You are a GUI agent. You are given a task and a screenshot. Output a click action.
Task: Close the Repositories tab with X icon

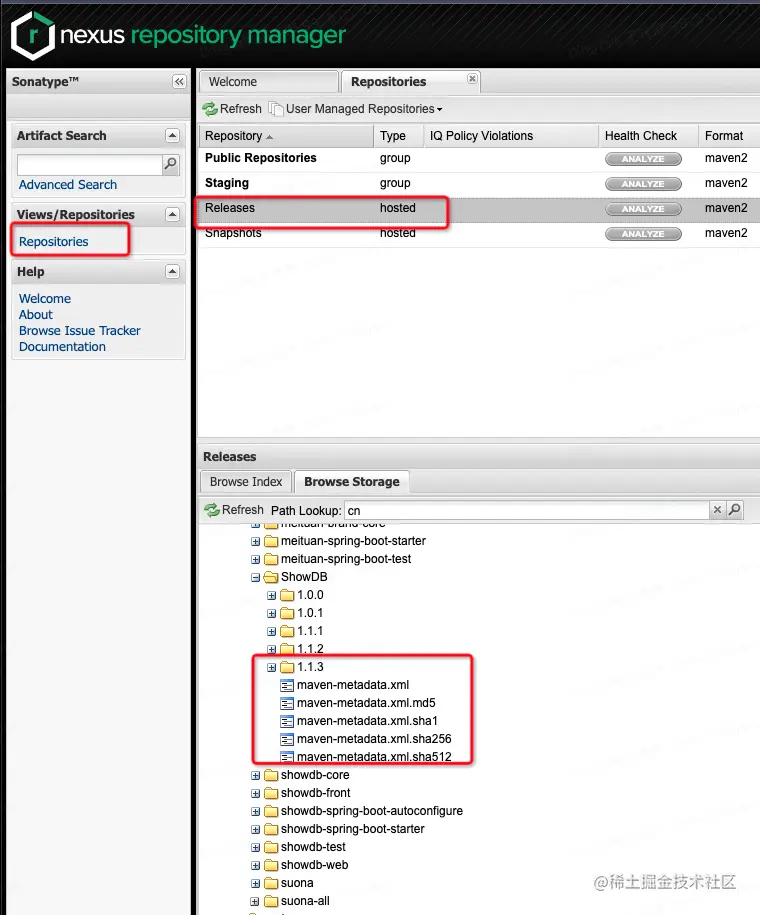coord(472,78)
